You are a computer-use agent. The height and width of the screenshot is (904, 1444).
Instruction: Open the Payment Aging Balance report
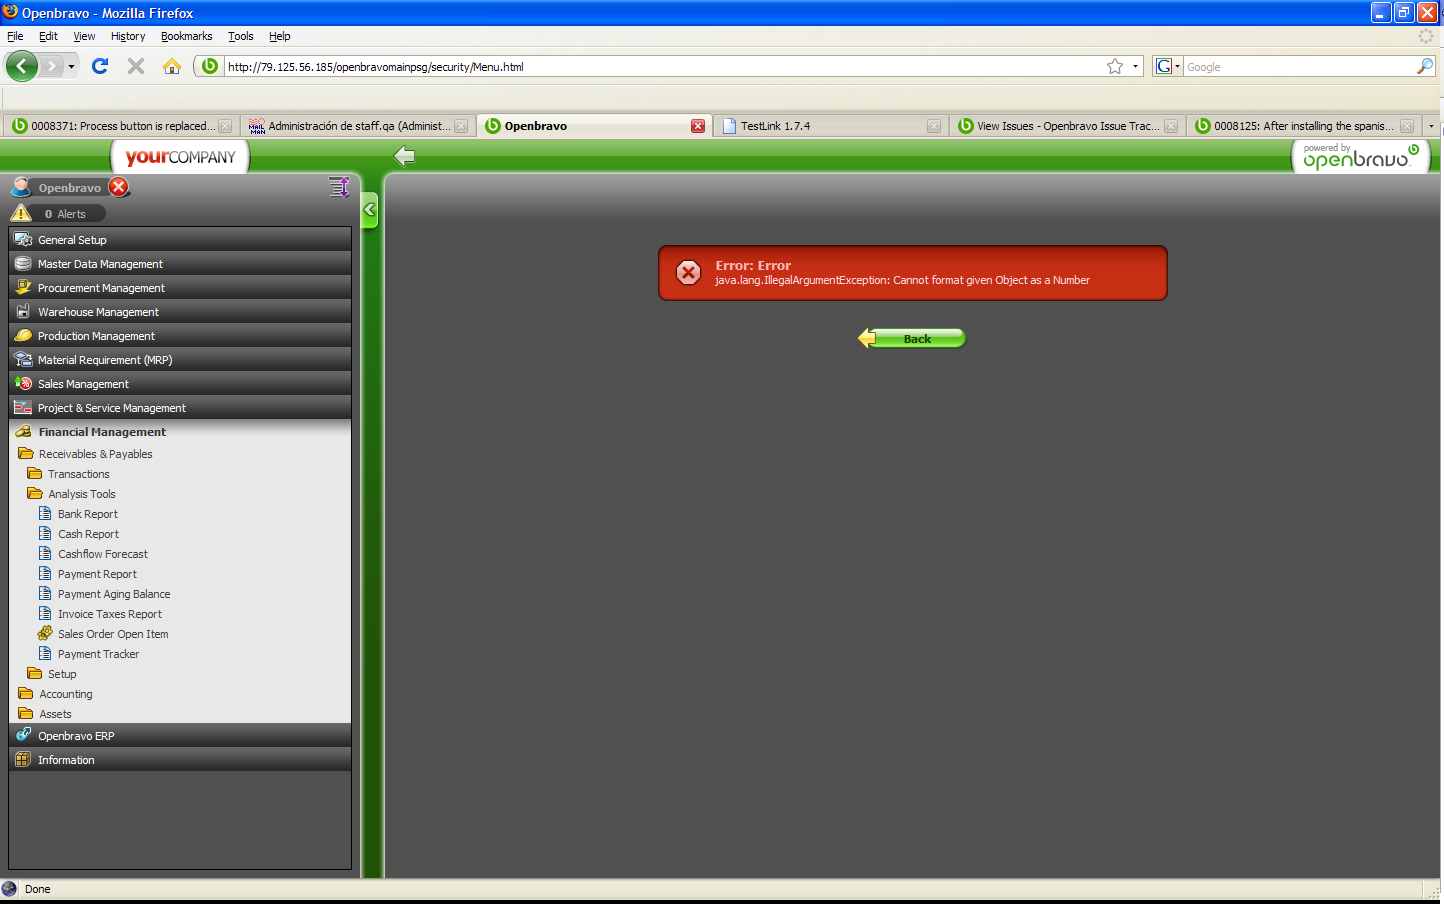[114, 594]
